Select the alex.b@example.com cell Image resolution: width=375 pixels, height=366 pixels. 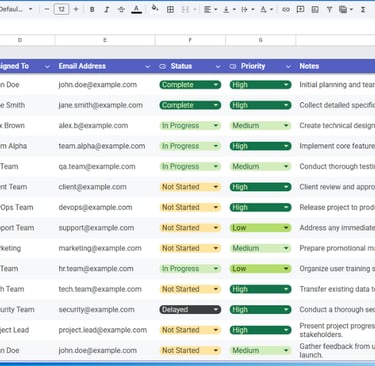pyautogui.click(x=105, y=126)
